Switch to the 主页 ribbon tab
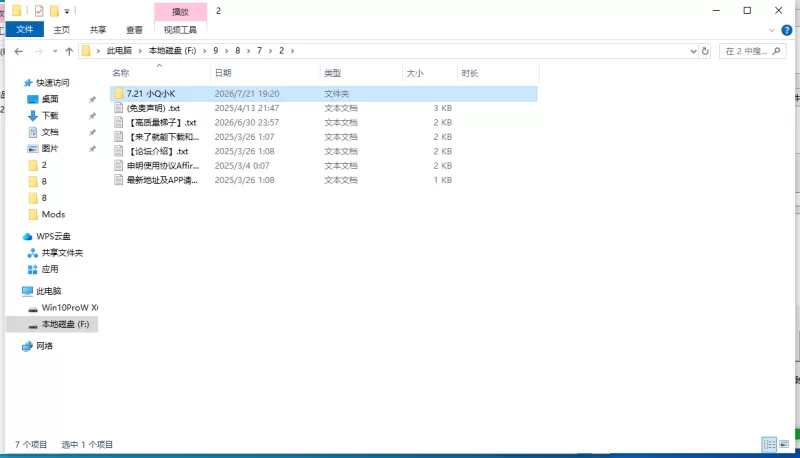The width and height of the screenshot is (800, 458). click(x=62, y=30)
